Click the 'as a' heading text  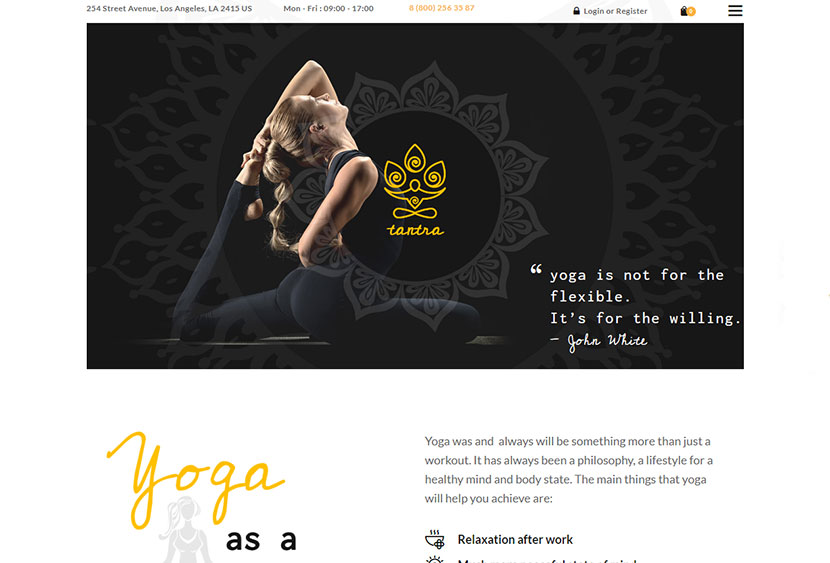(261, 540)
